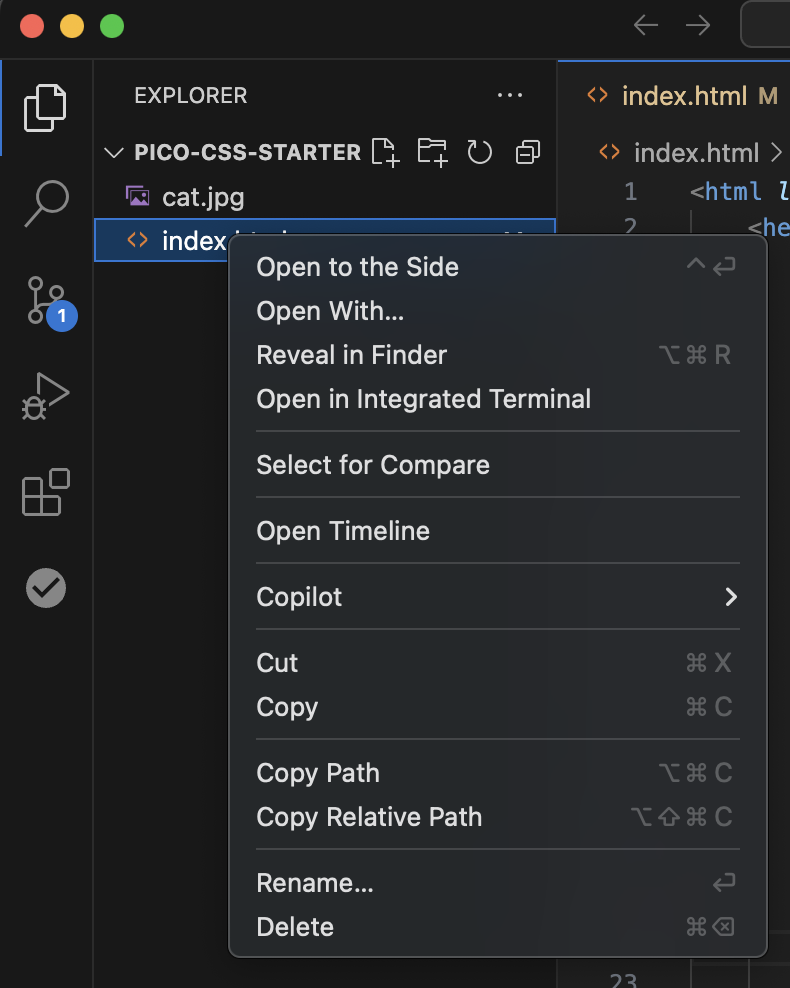Select Rename... from context menu
Screen dimensions: 790x988
tap(315, 883)
